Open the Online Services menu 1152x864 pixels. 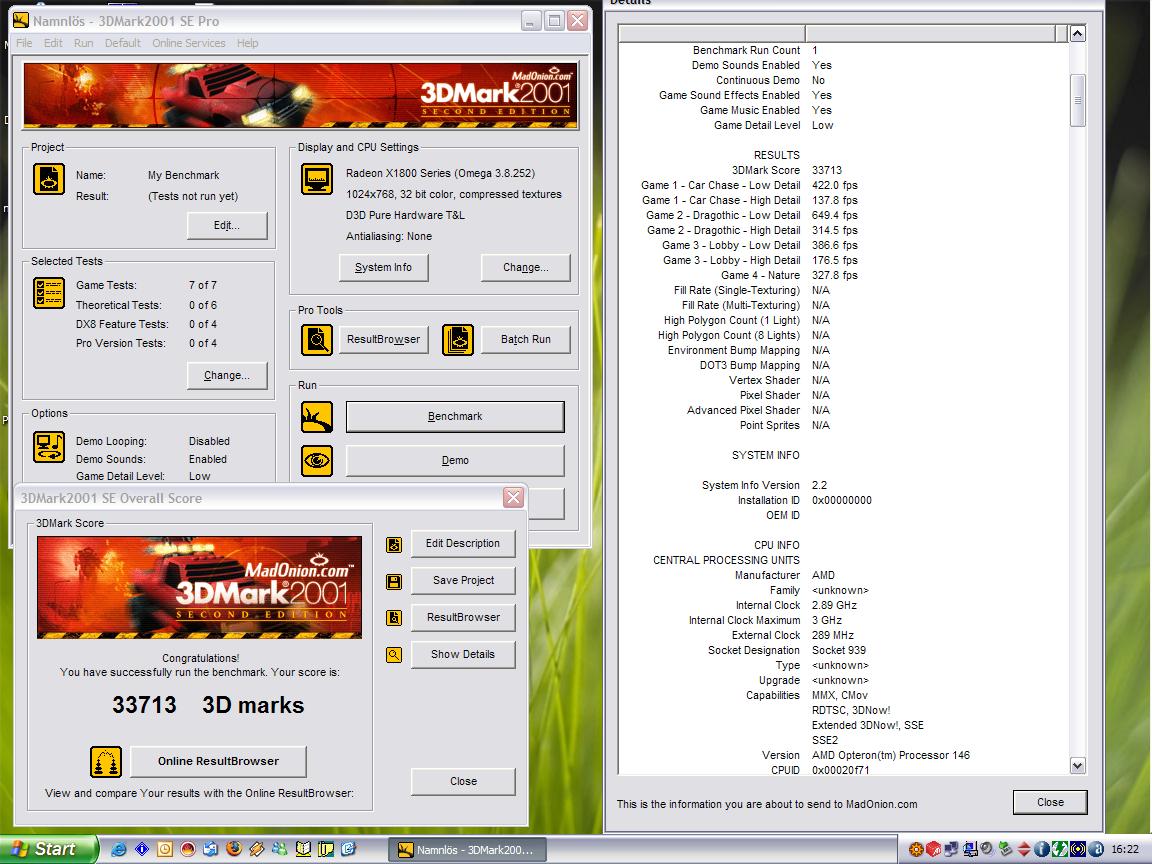[189, 43]
